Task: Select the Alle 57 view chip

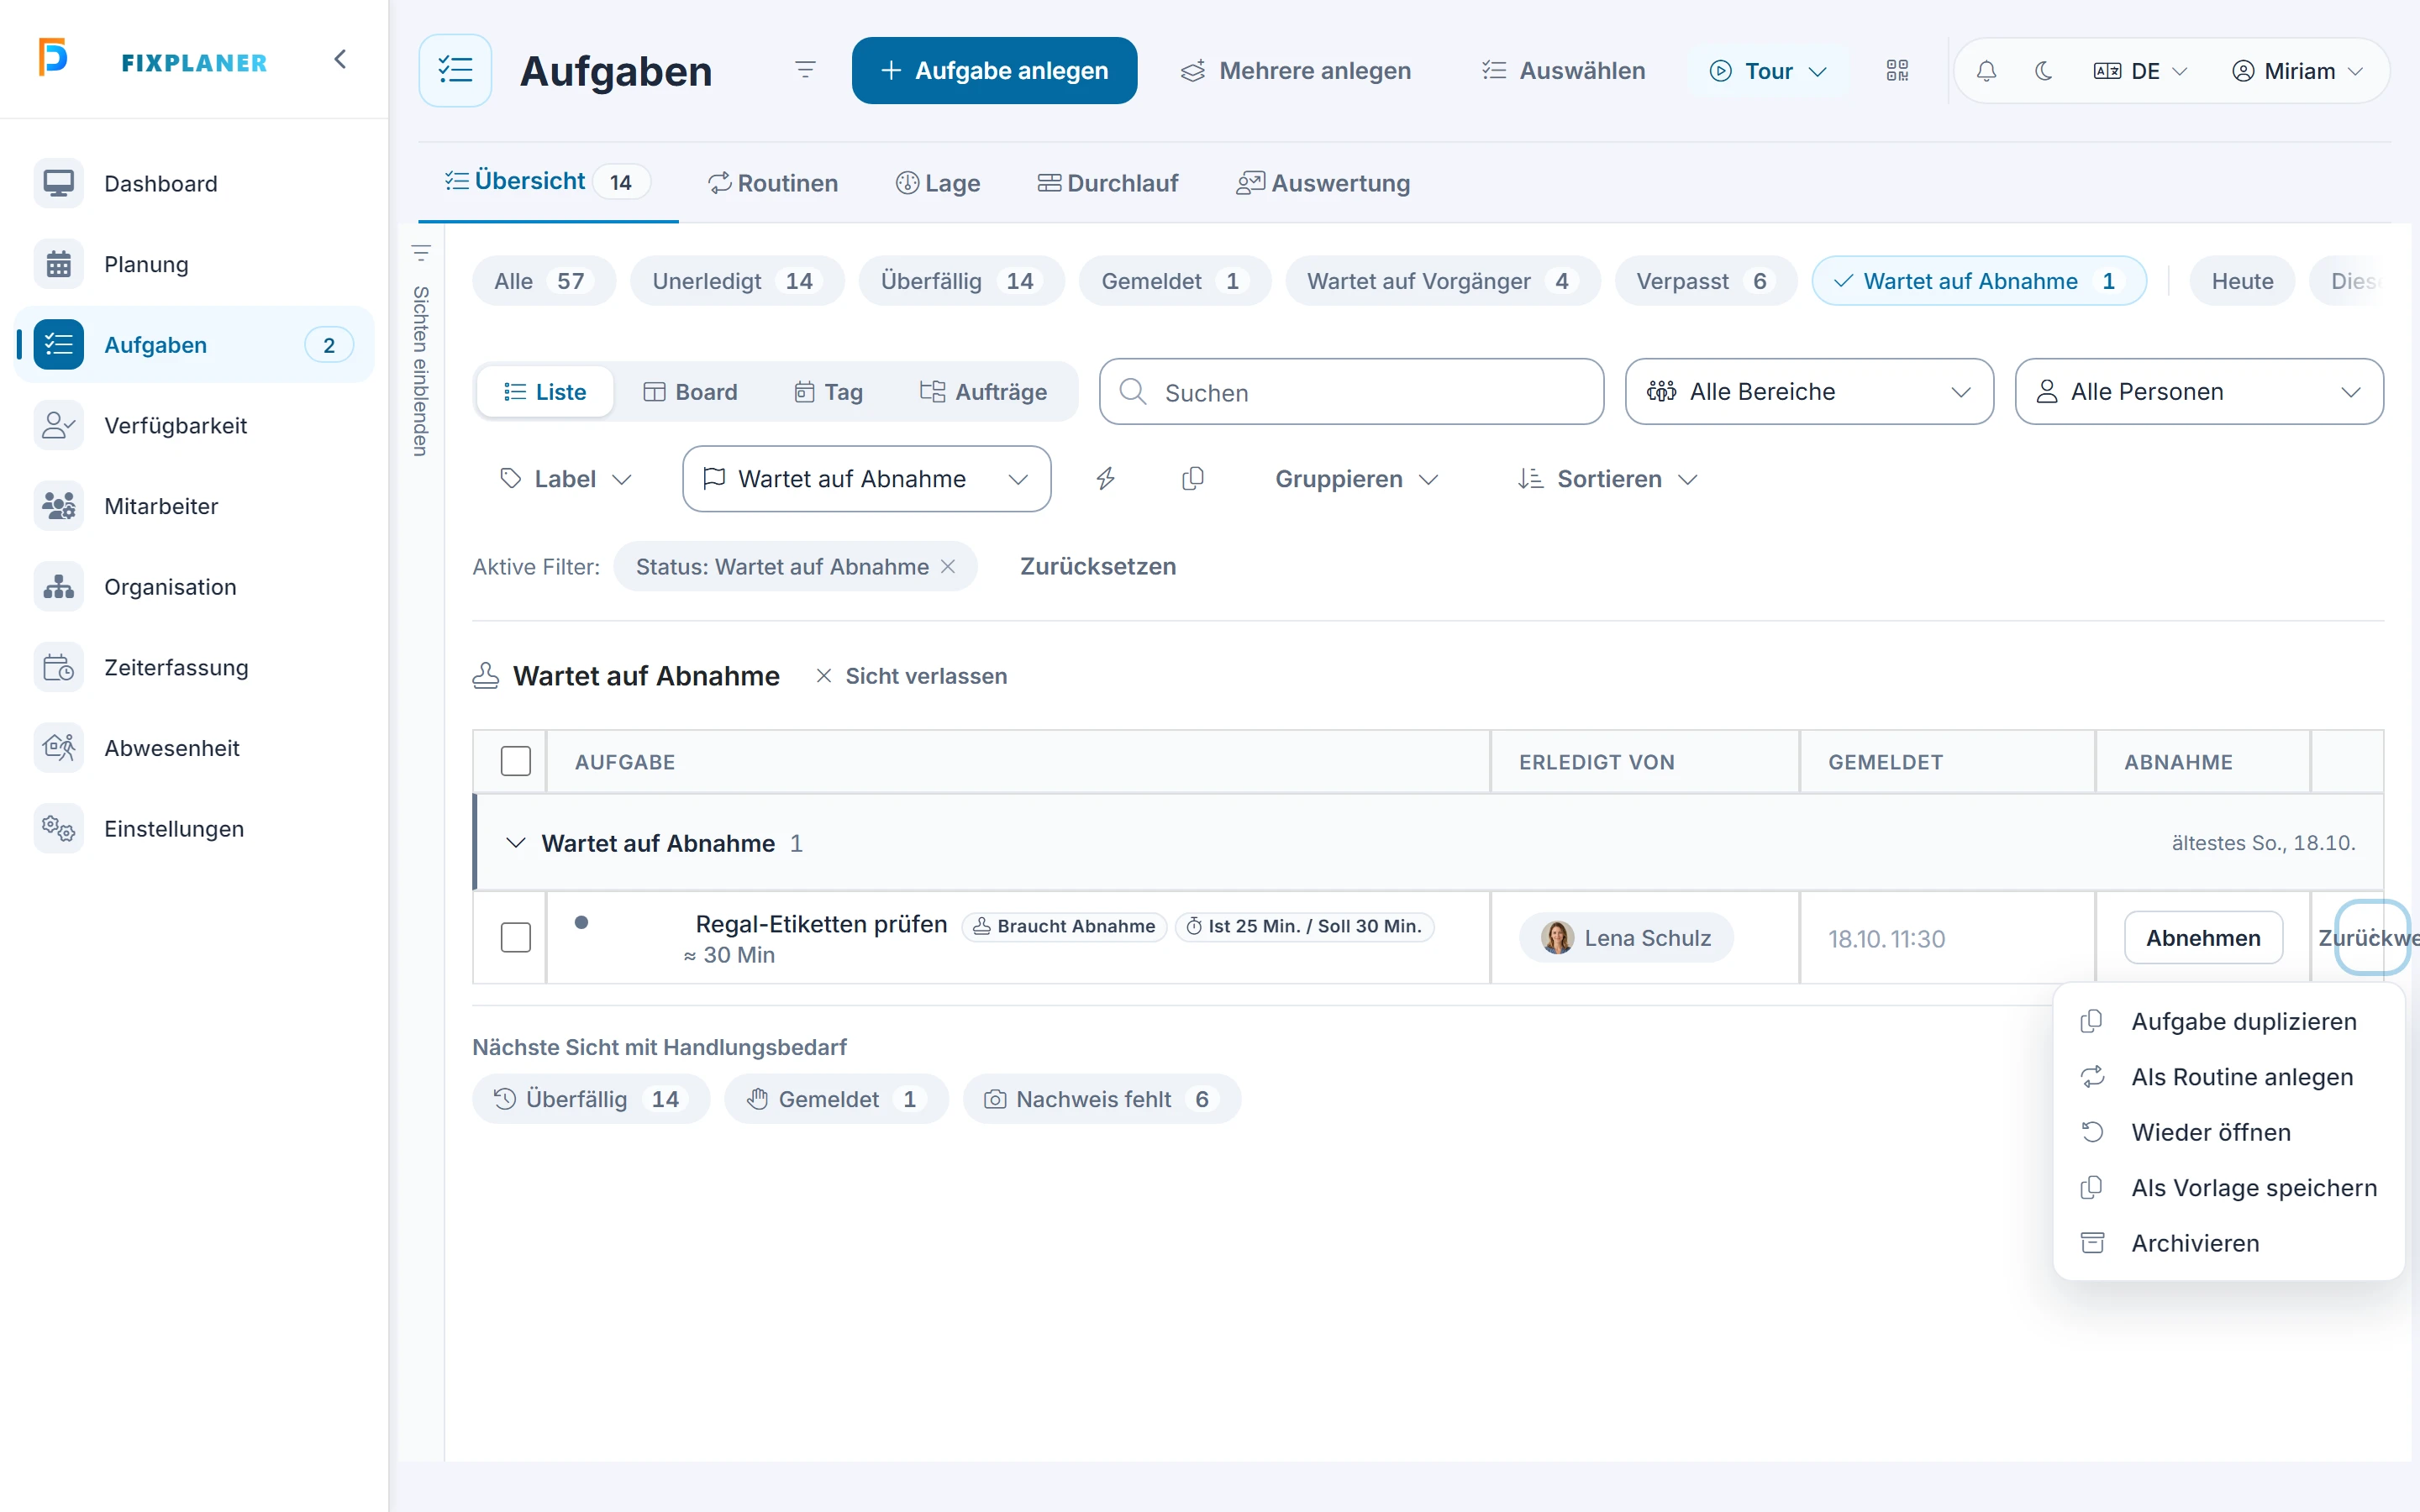Action: coord(543,281)
